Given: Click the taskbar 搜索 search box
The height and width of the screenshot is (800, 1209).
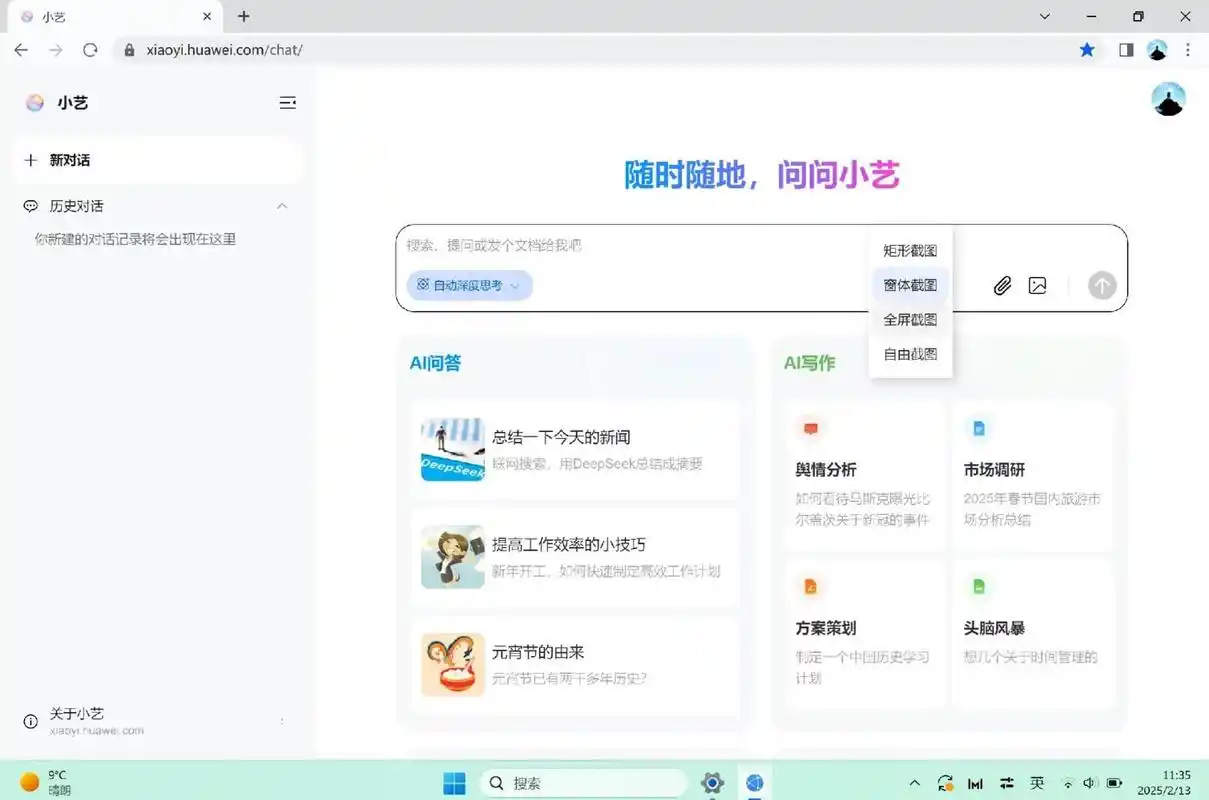Looking at the screenshot, I should click(x=583, y=783).
